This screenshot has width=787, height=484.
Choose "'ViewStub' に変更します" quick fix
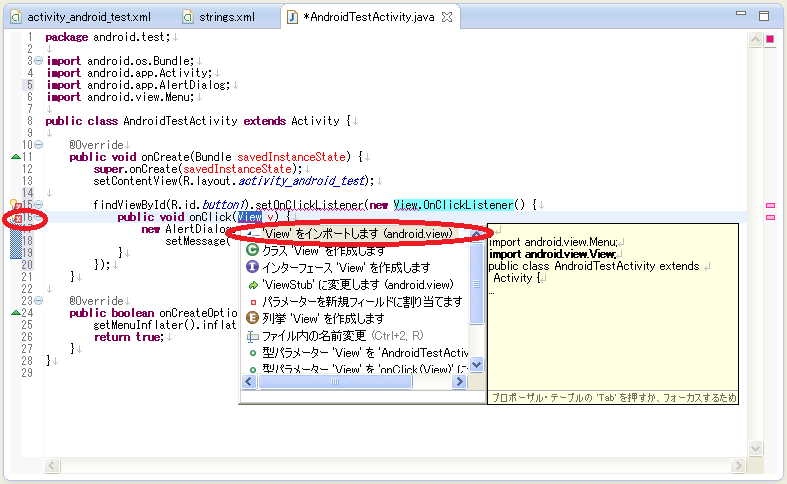tap(343, 284)
